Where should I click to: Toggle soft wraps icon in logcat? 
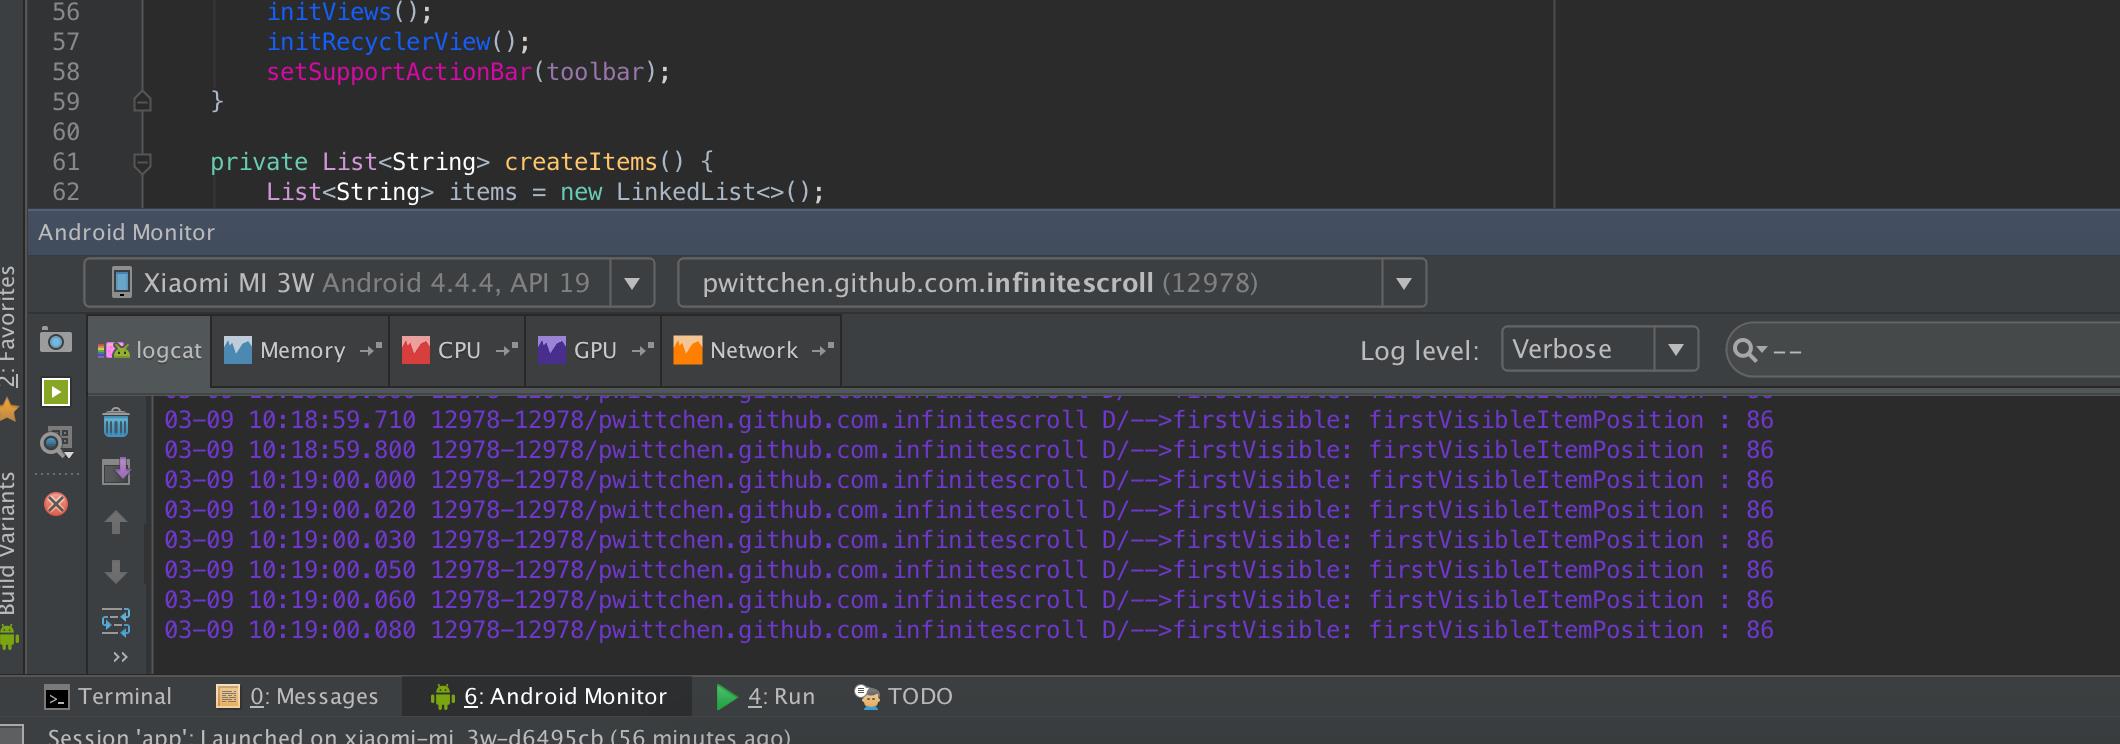(116, 622)
